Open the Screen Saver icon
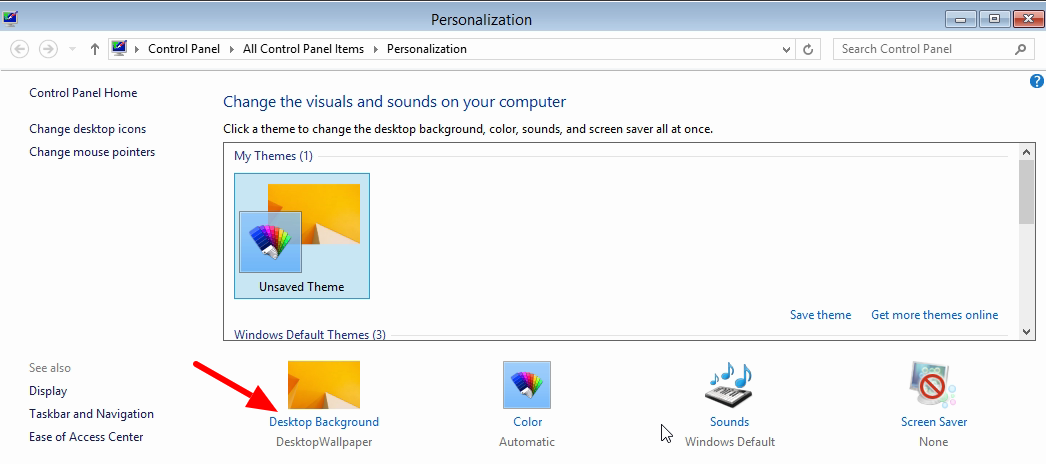This screenshot has height=464, width=1046. click(x=933, y=385)
